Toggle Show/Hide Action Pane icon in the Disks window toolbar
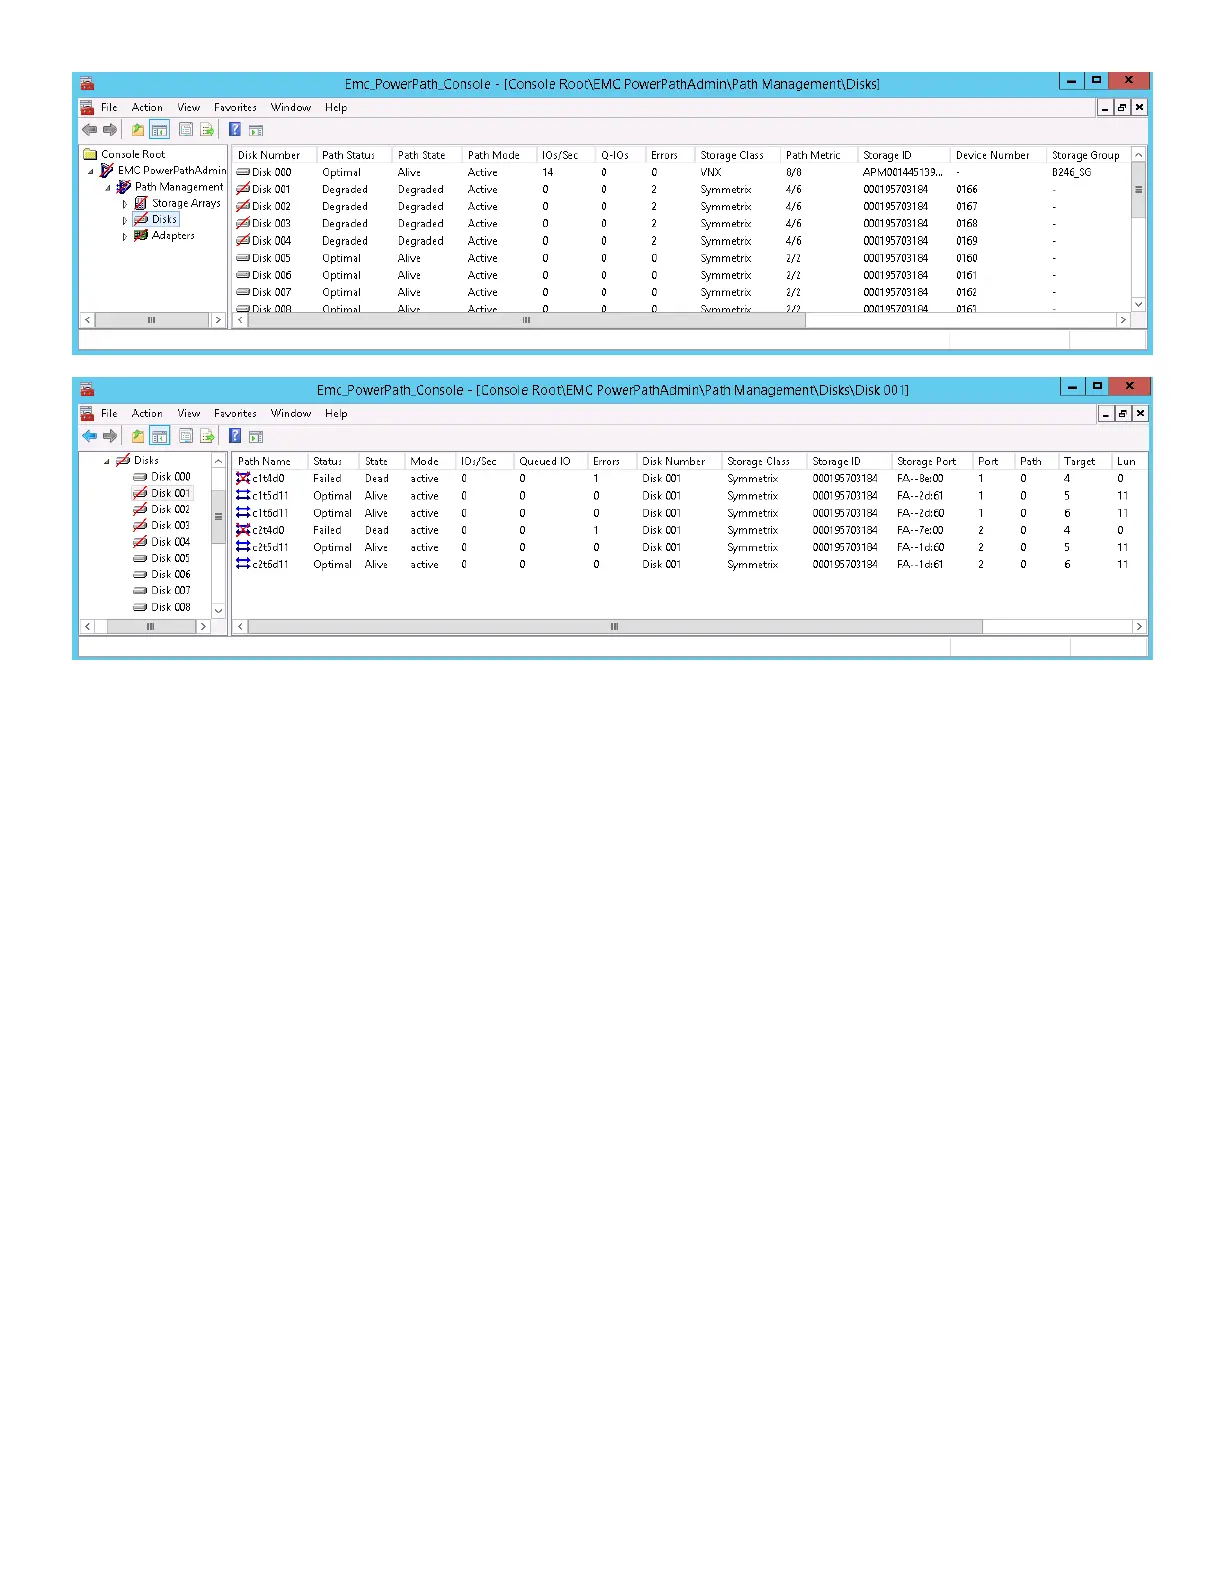This screenshot has height=1584, width=1224. (256, 130)
